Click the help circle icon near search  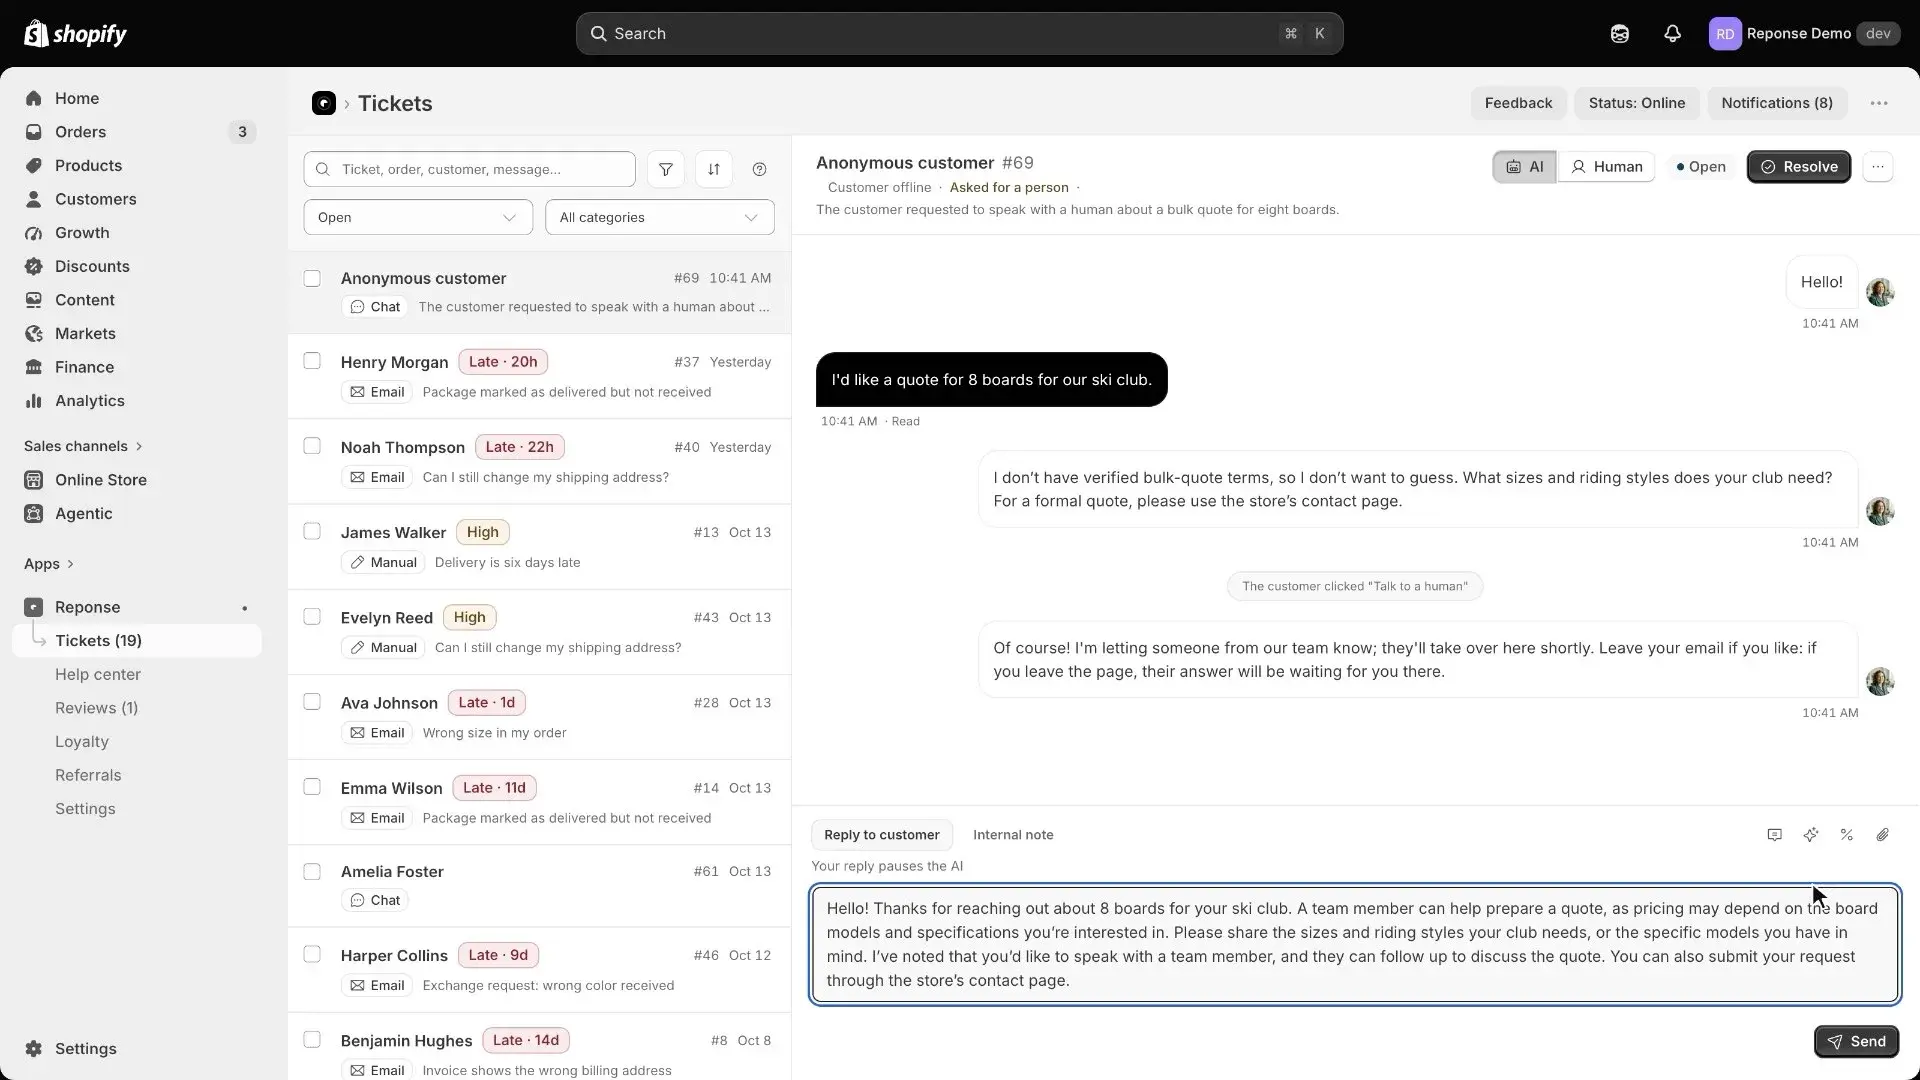pos(760,169)
